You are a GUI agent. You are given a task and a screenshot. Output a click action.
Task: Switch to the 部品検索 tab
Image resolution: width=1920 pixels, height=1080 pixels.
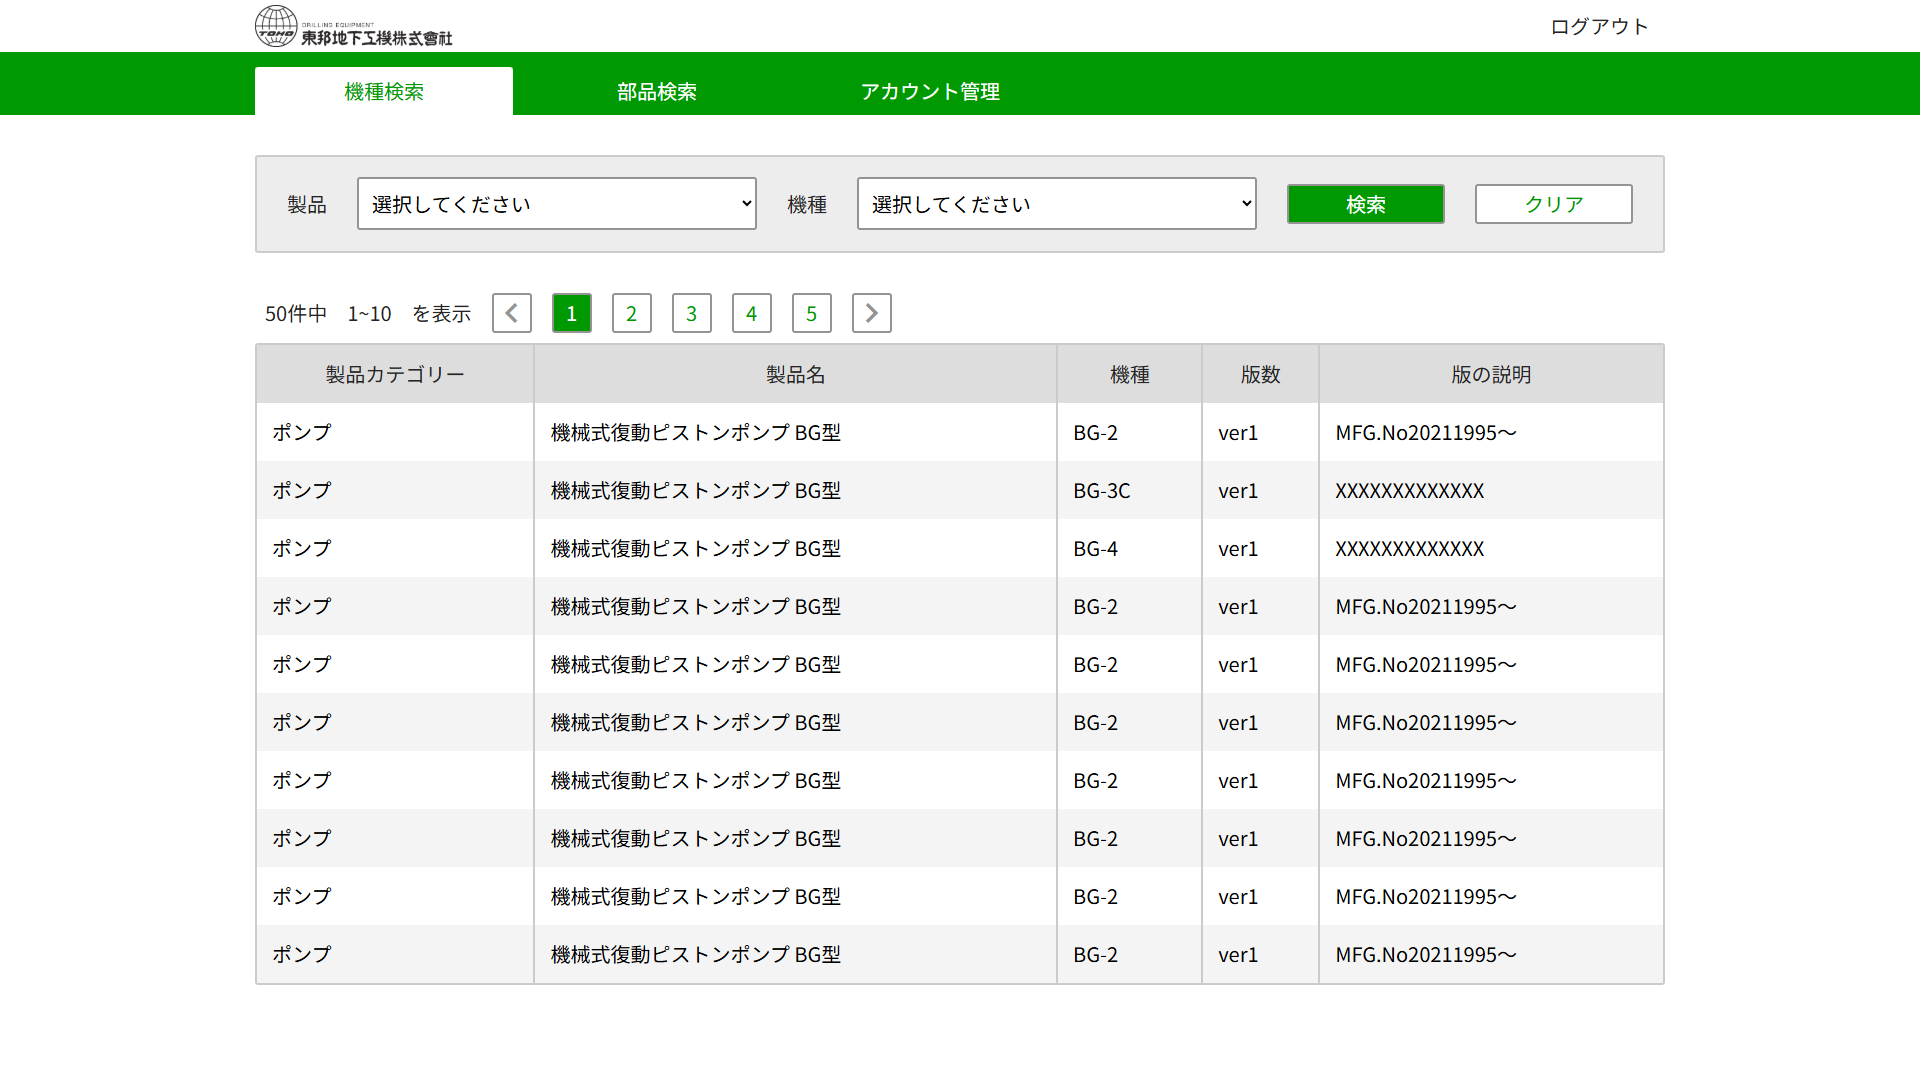656,91
